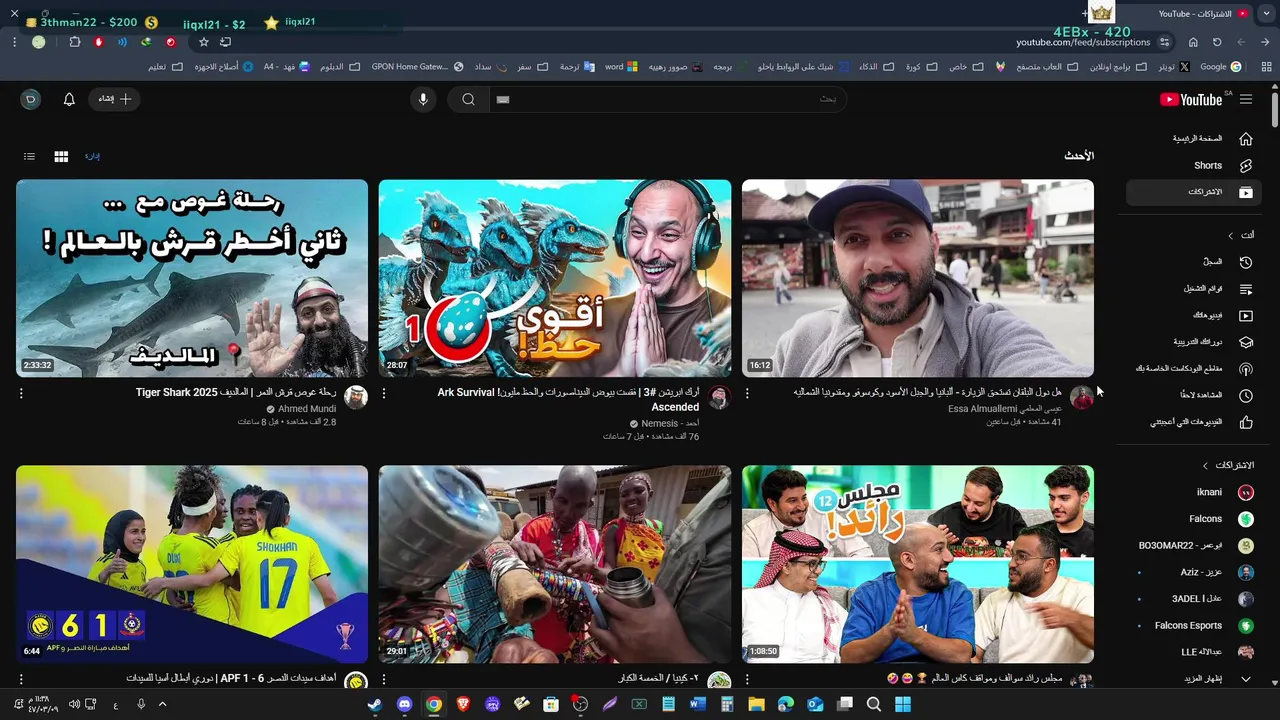
Task: Open the account avatar menu
Action: 31,99
